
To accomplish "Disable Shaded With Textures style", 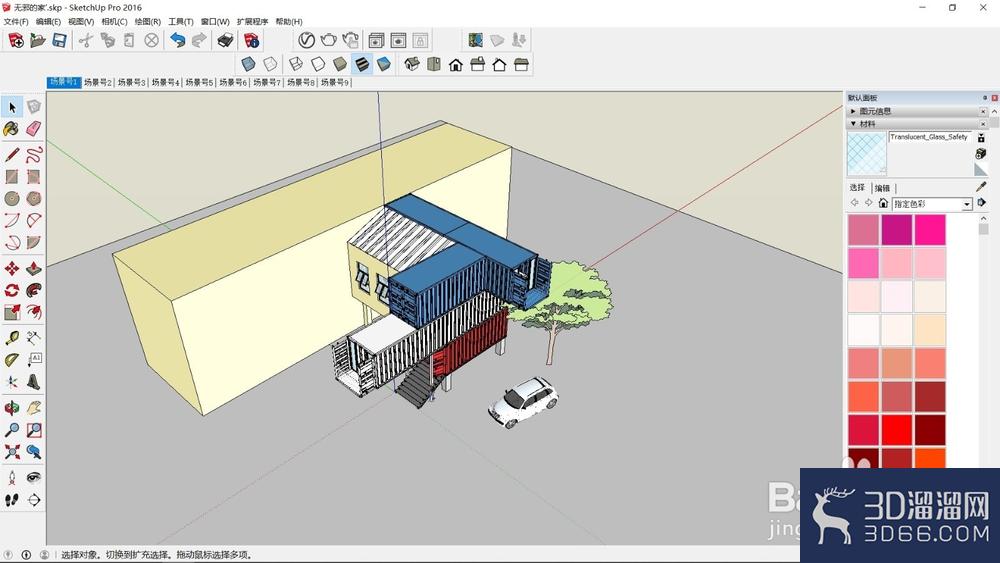I will pyautogui.click(x=362, y=64).
